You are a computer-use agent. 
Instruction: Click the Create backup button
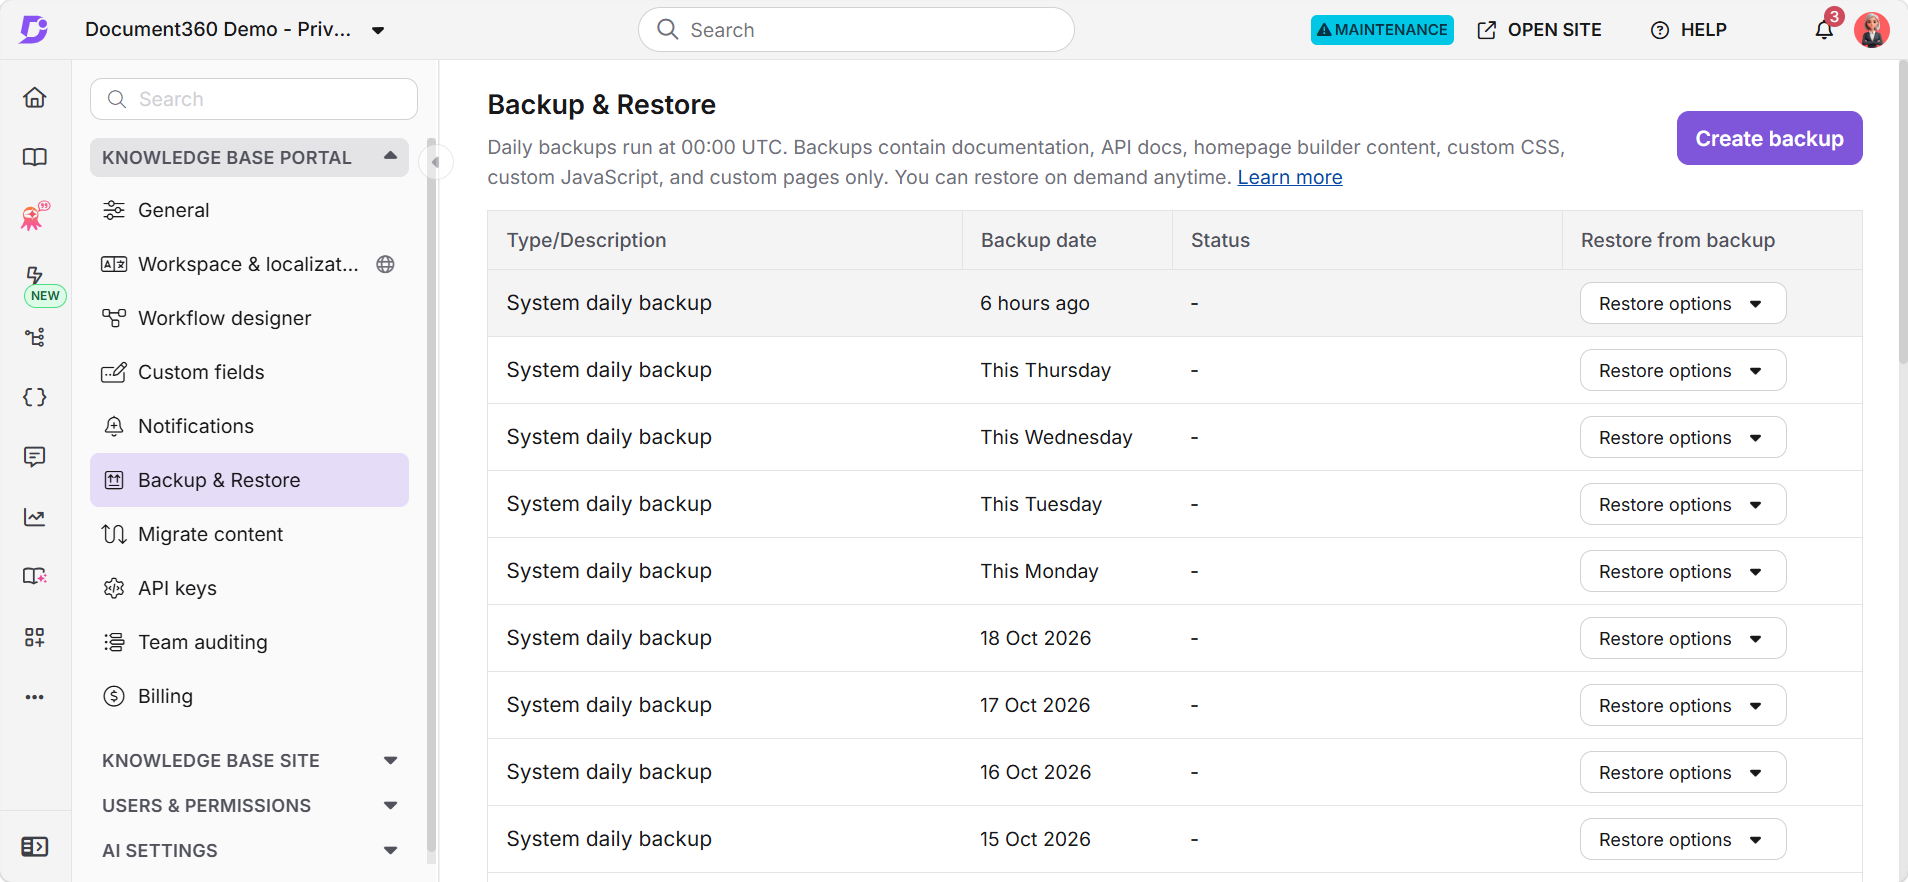[1769, 138]
